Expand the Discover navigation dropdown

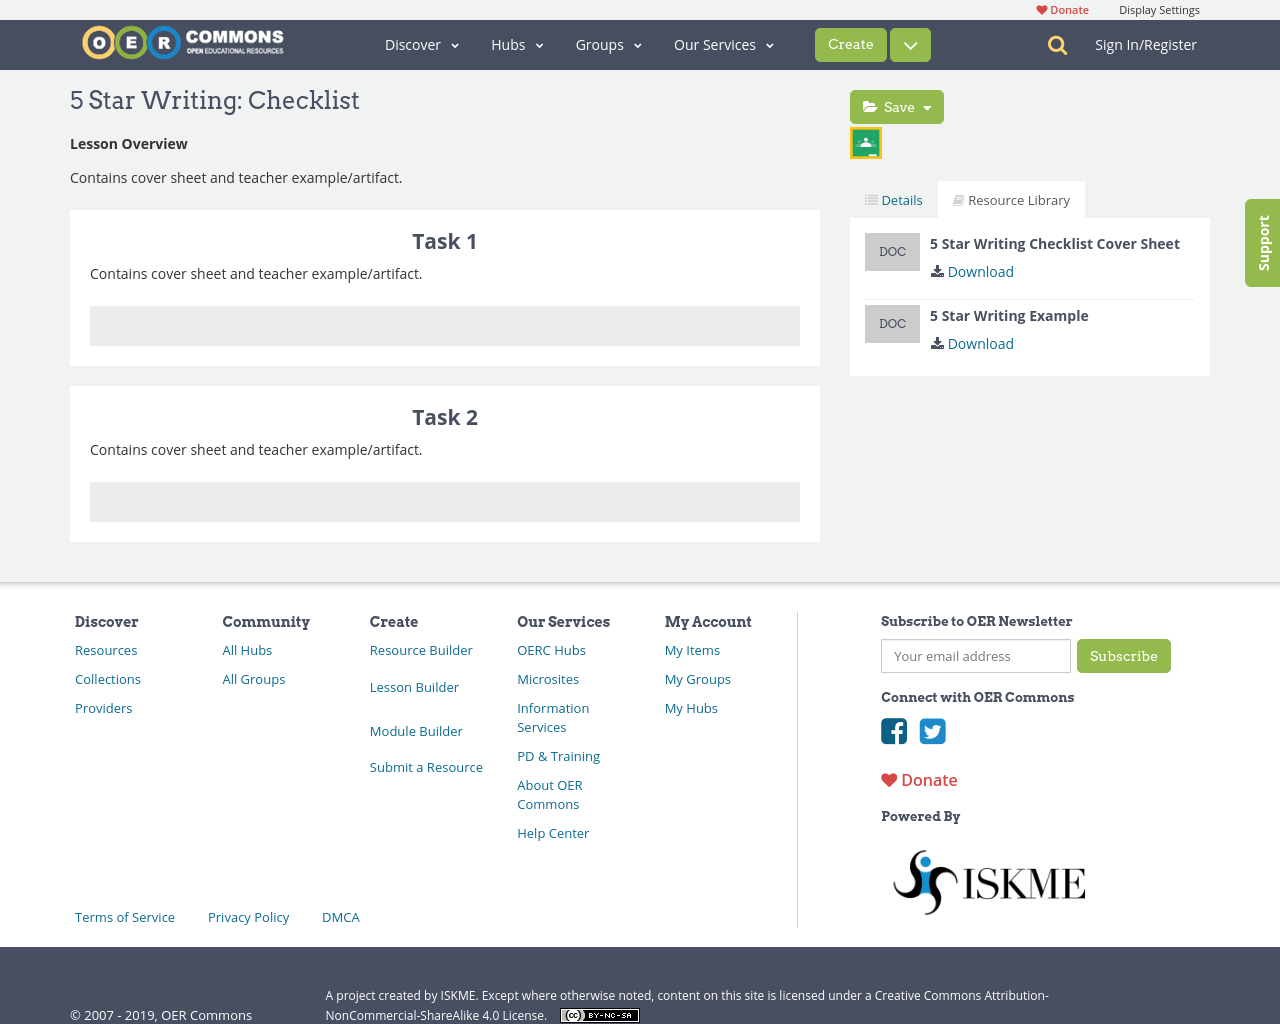tap(421, 45)
